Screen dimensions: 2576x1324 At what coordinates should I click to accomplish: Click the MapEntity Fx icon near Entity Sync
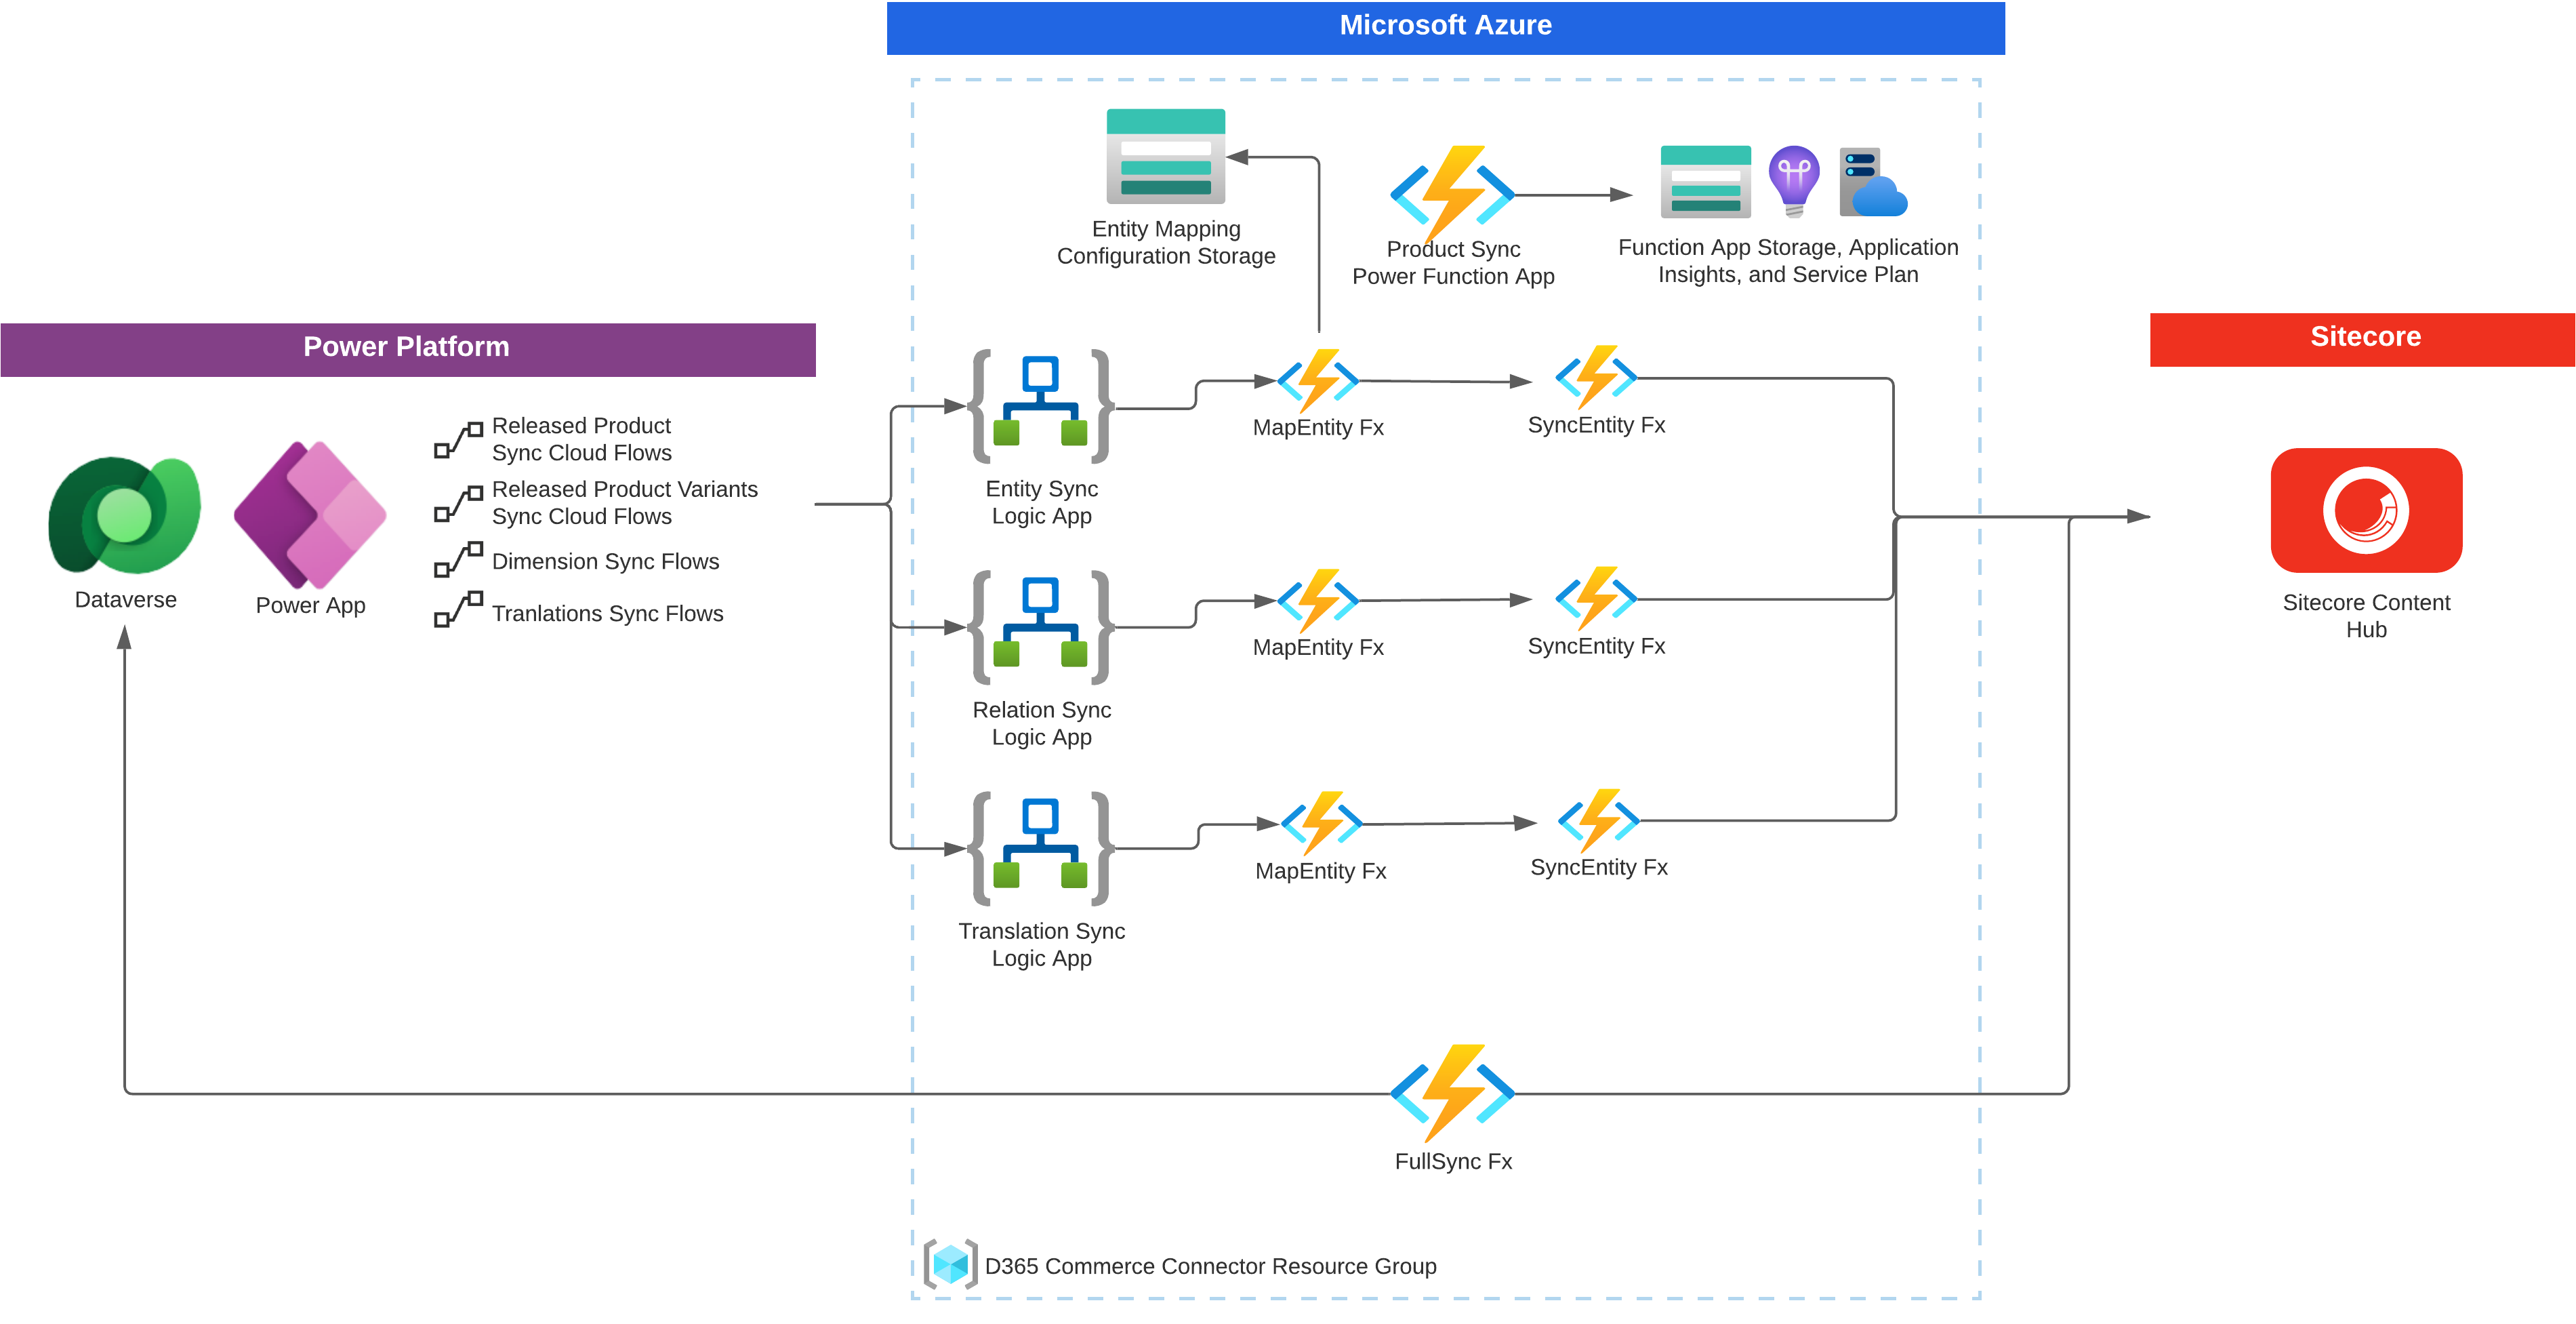point(1318,381)
